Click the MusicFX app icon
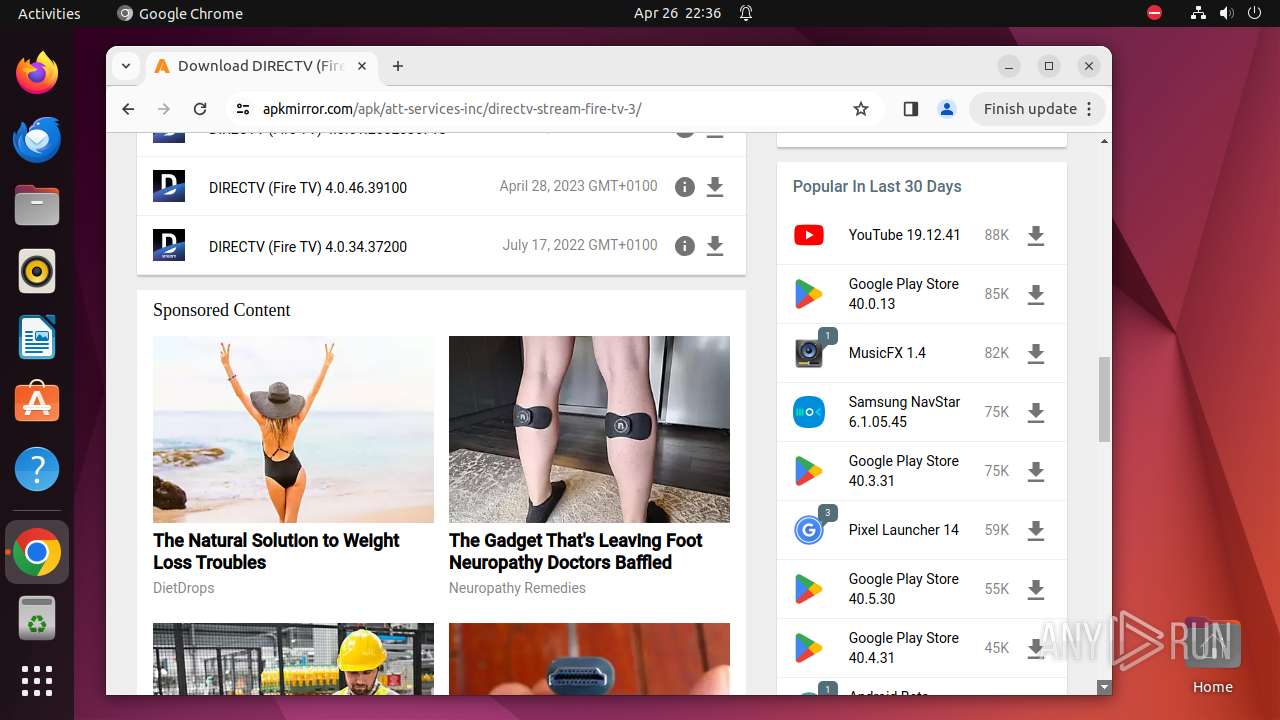Viewport: 1280px width, 720px height. pos(809,353)
